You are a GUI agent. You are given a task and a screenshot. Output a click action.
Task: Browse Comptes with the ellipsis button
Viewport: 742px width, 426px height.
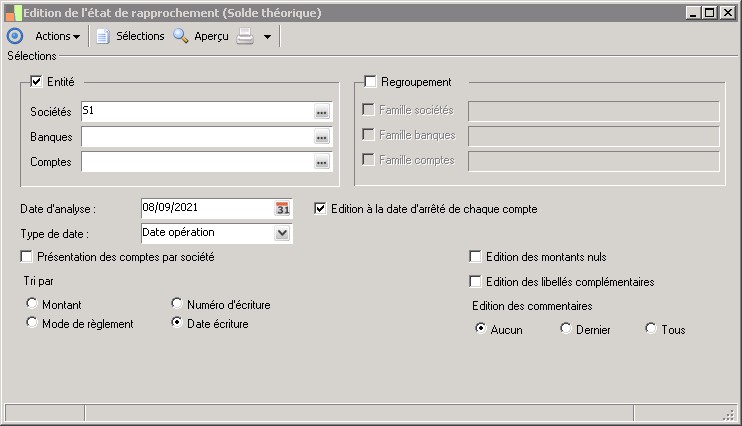point(321,161)
